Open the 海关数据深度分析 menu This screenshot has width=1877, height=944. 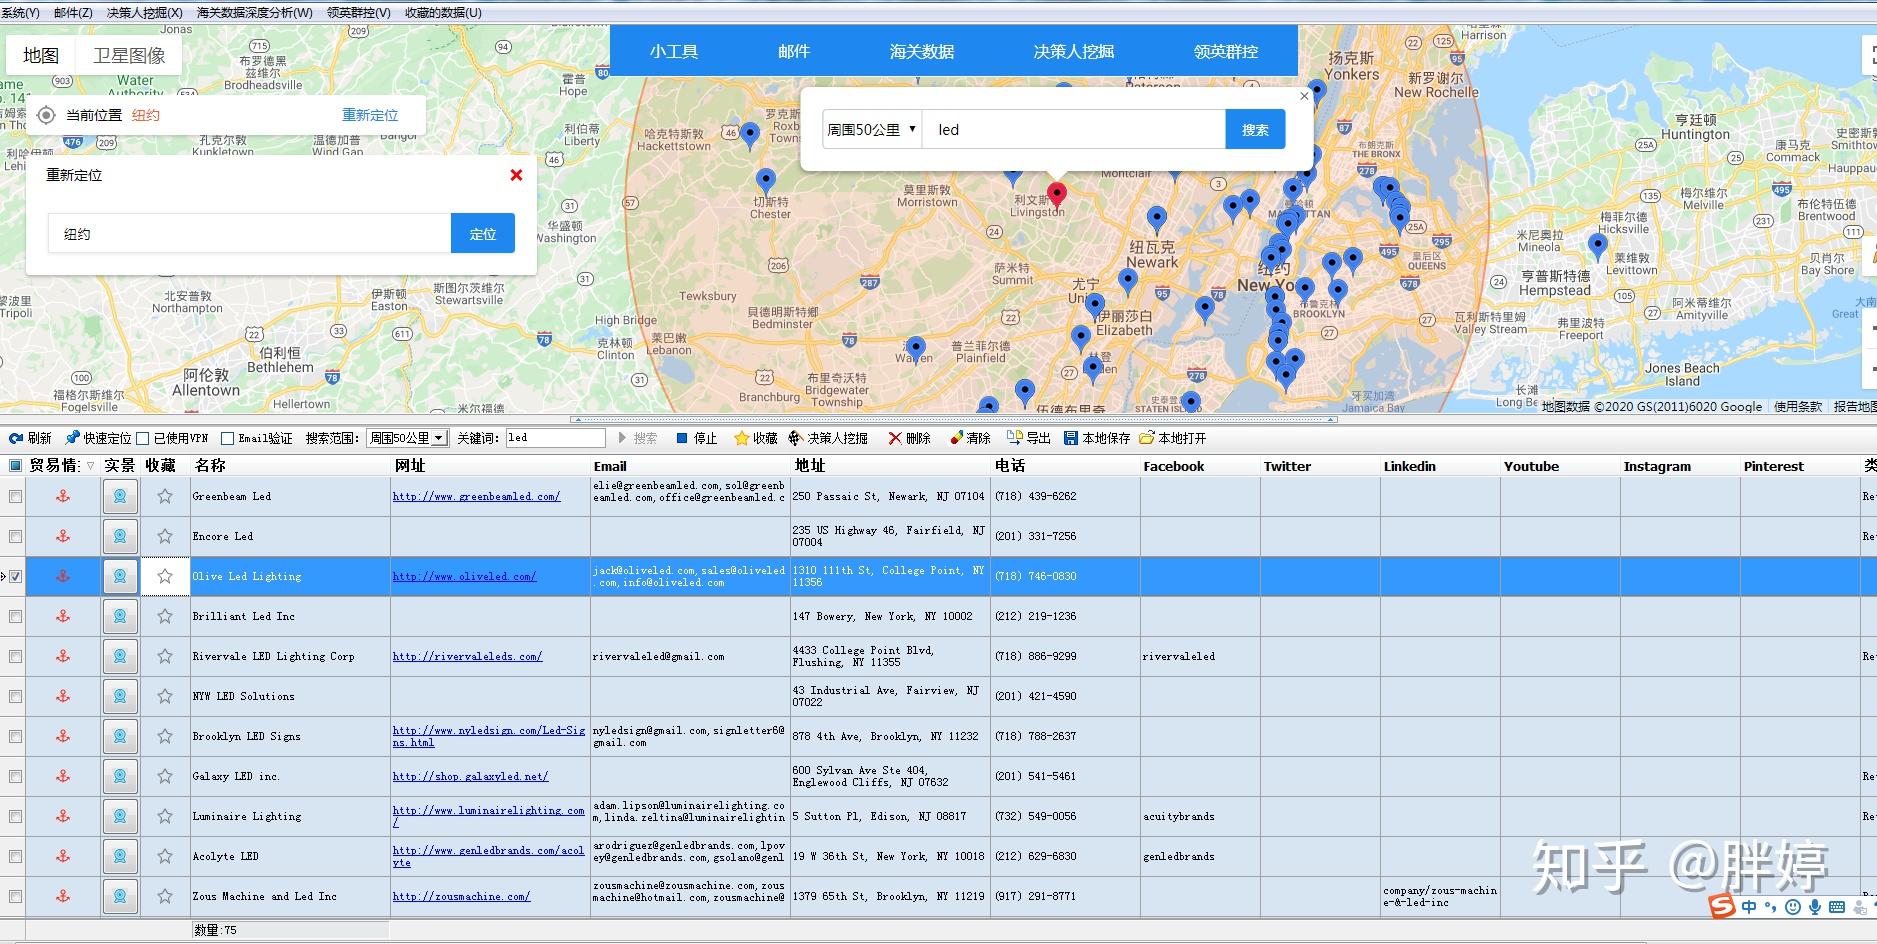pyautogui.click(x=254, y=12)
